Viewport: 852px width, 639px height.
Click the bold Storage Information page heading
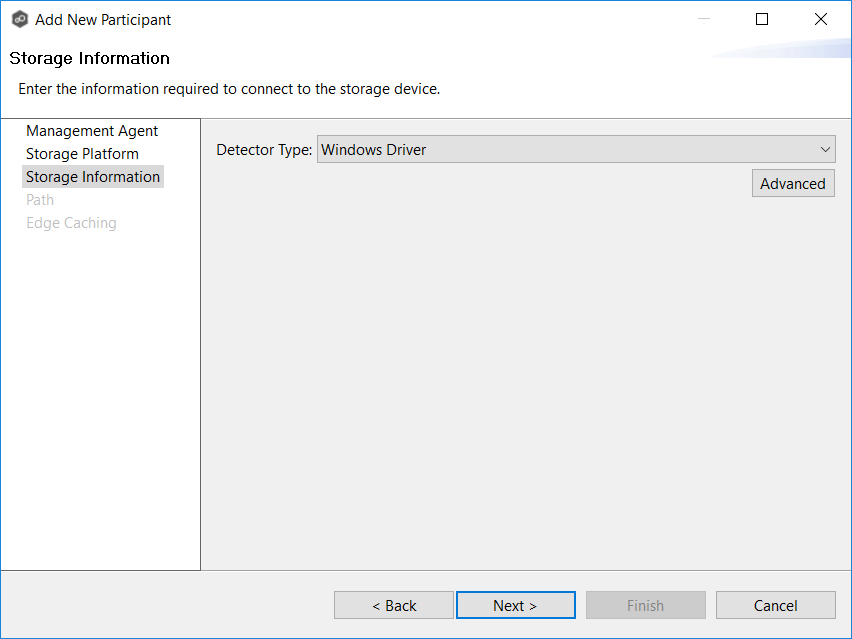90,58
